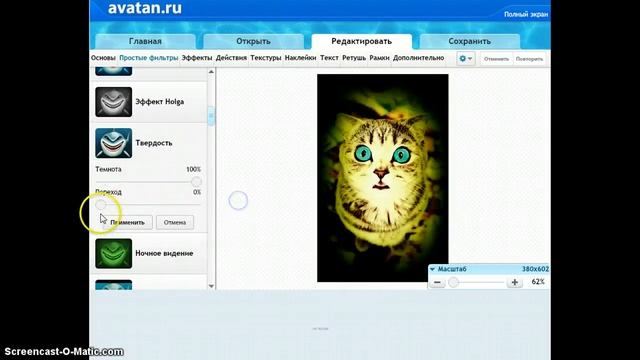Click the Повторить redo button

pos(529,59)
